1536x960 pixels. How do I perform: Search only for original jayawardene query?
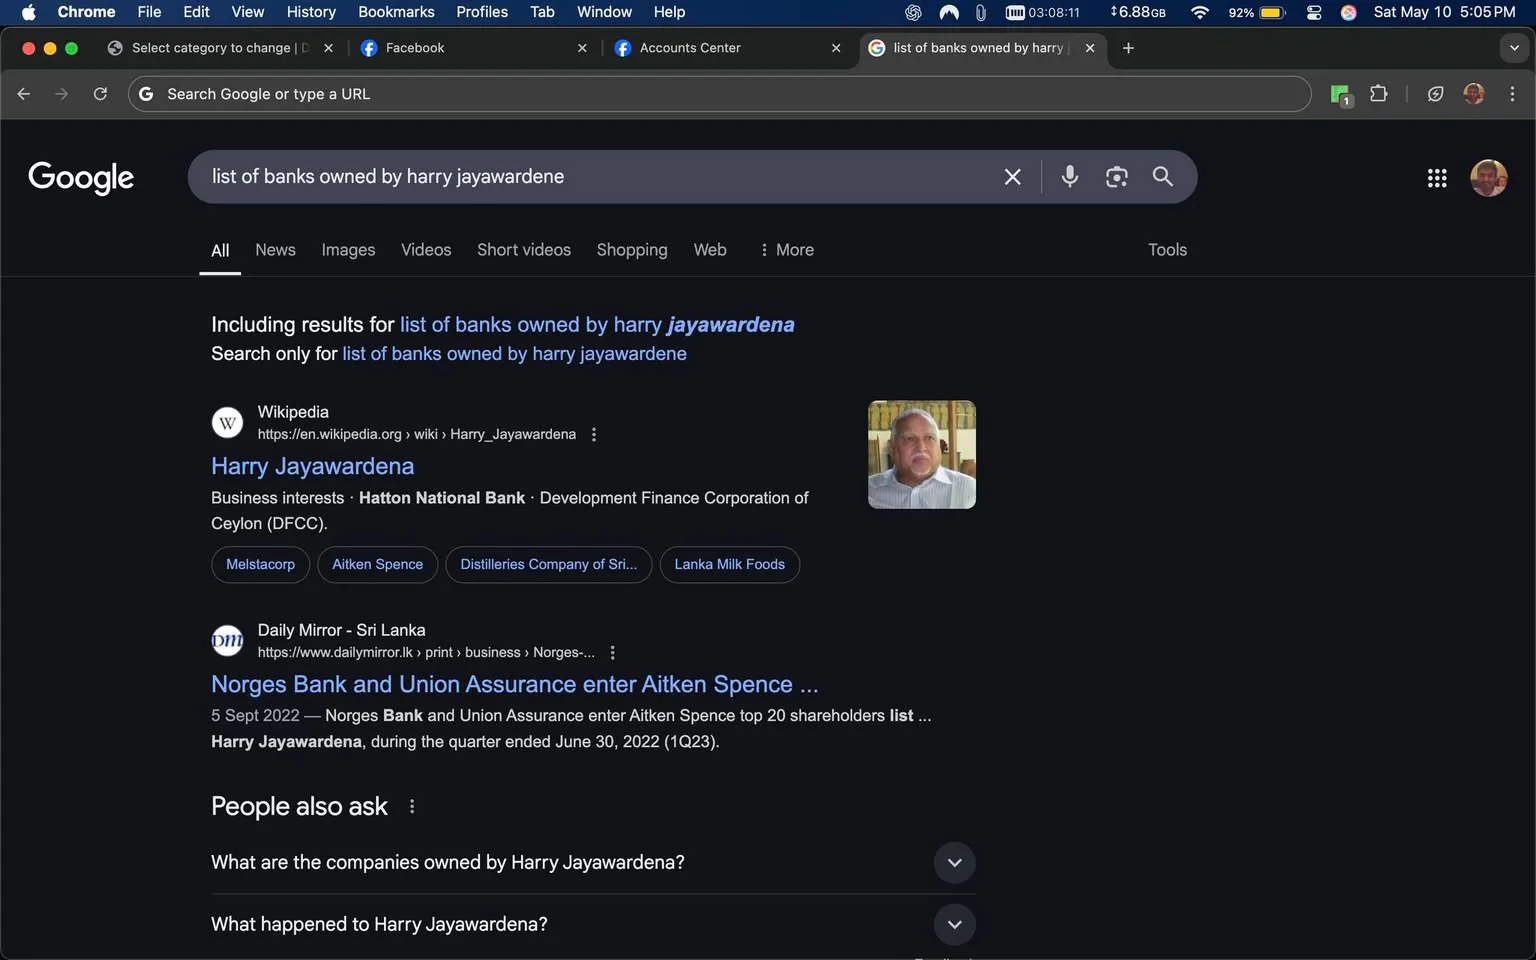(x=514, y=354)
